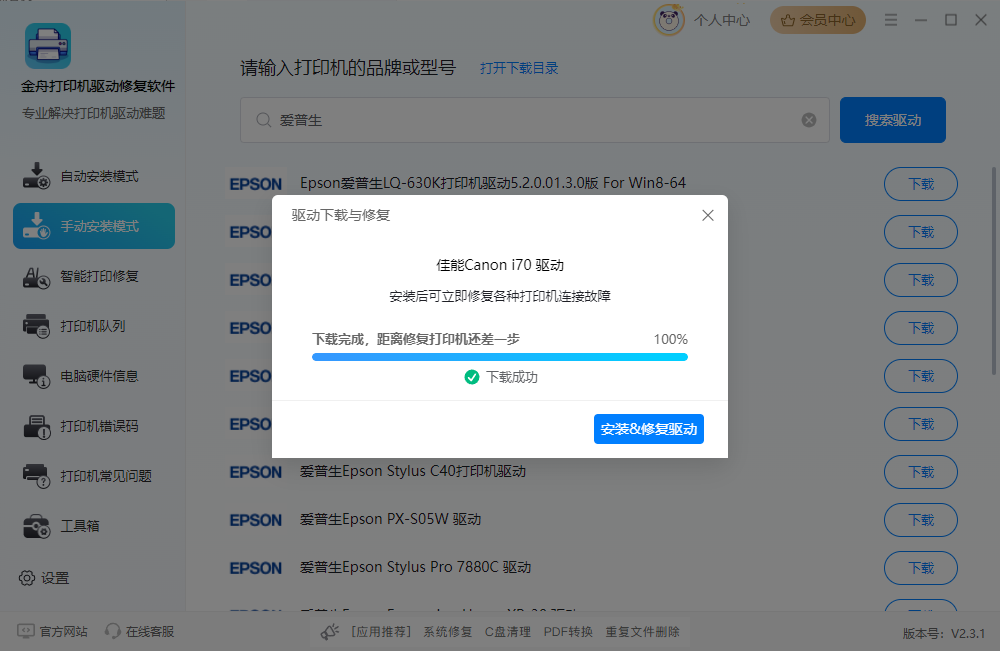Click the download progress bar
The height and width of the screenshot is (651, 1000).
500,357
